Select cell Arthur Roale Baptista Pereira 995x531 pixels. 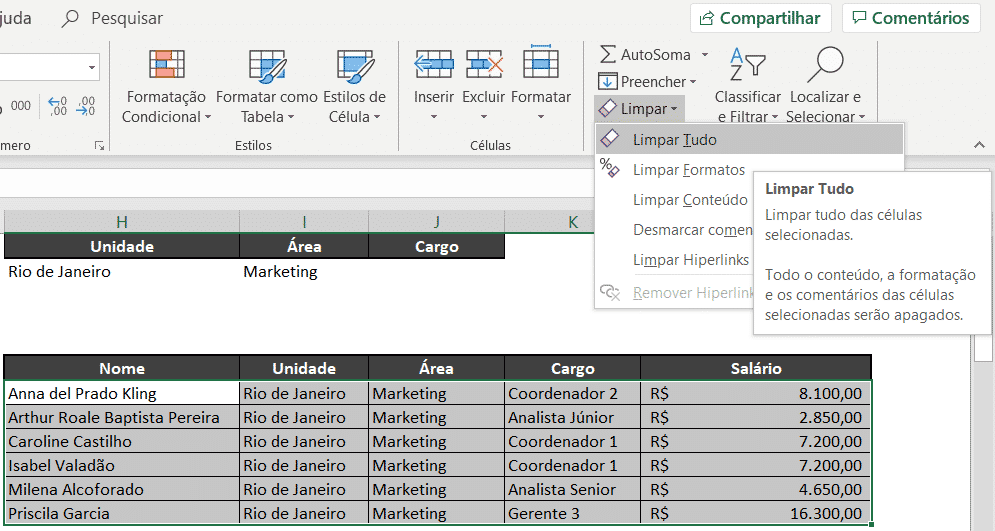pyautogui.click(x=122, y=417)
